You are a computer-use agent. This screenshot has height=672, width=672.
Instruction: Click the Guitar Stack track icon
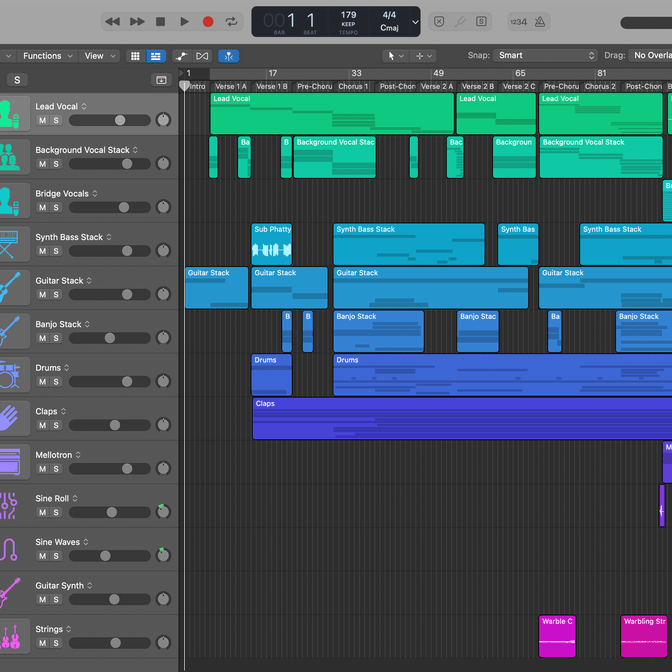point(10,288)
